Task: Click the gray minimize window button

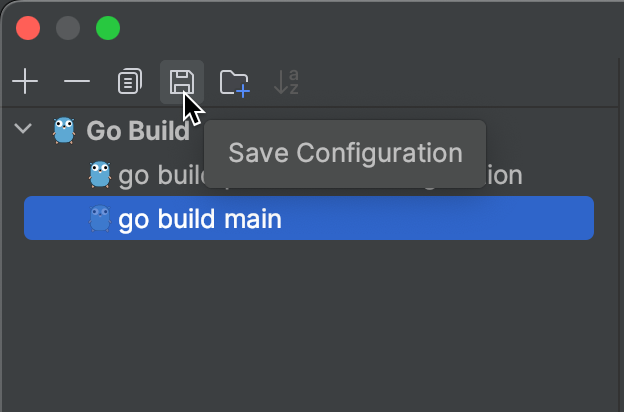Action: click(68, 28)
